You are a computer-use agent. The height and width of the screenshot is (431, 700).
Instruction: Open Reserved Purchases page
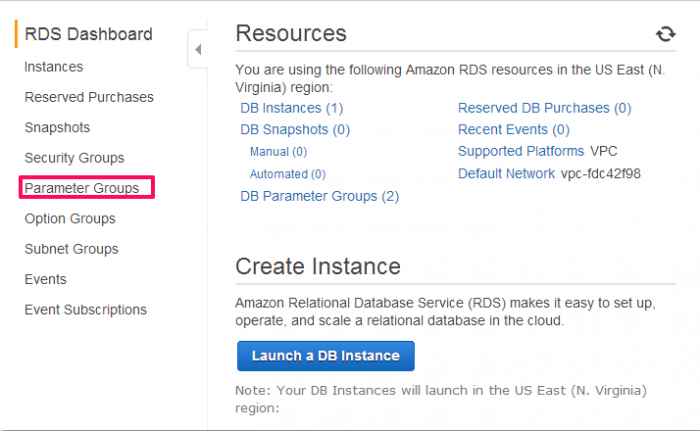89,97
